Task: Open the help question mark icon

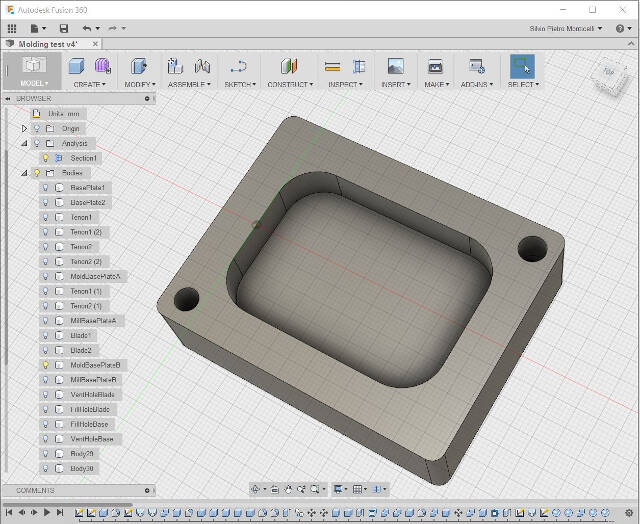Action: (x=620, y=28)
